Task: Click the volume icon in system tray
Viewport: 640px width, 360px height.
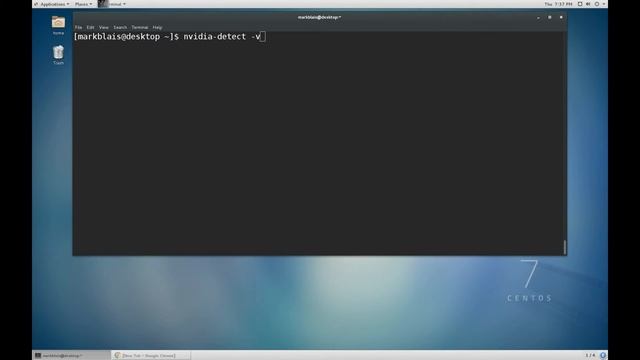Action: pos(588,4)
